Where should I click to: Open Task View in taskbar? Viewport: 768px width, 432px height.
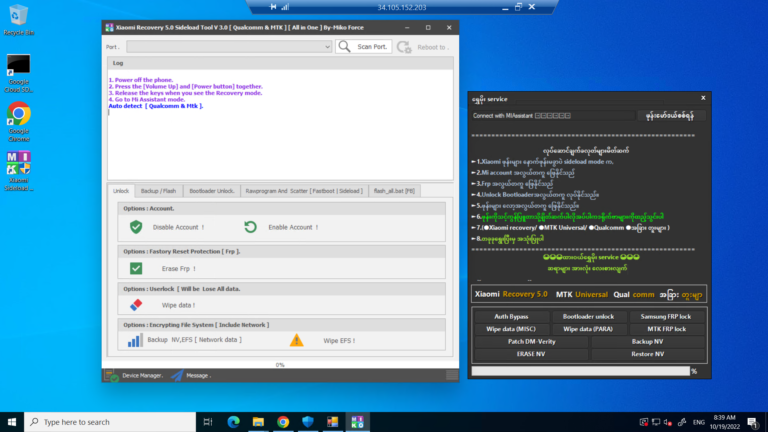coord(208,422)
